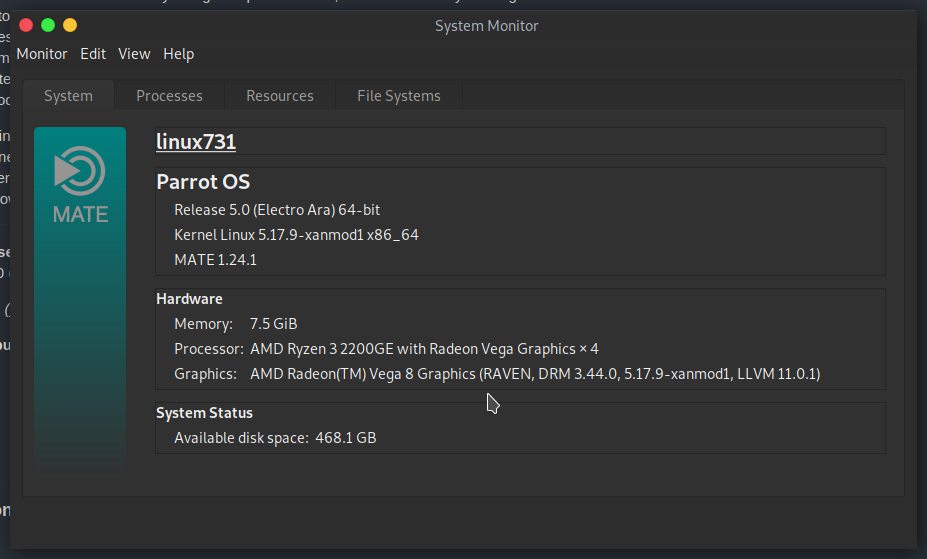Switch to the Resources tab
Viewport: 927px width, 559px height.
[280, 96]
